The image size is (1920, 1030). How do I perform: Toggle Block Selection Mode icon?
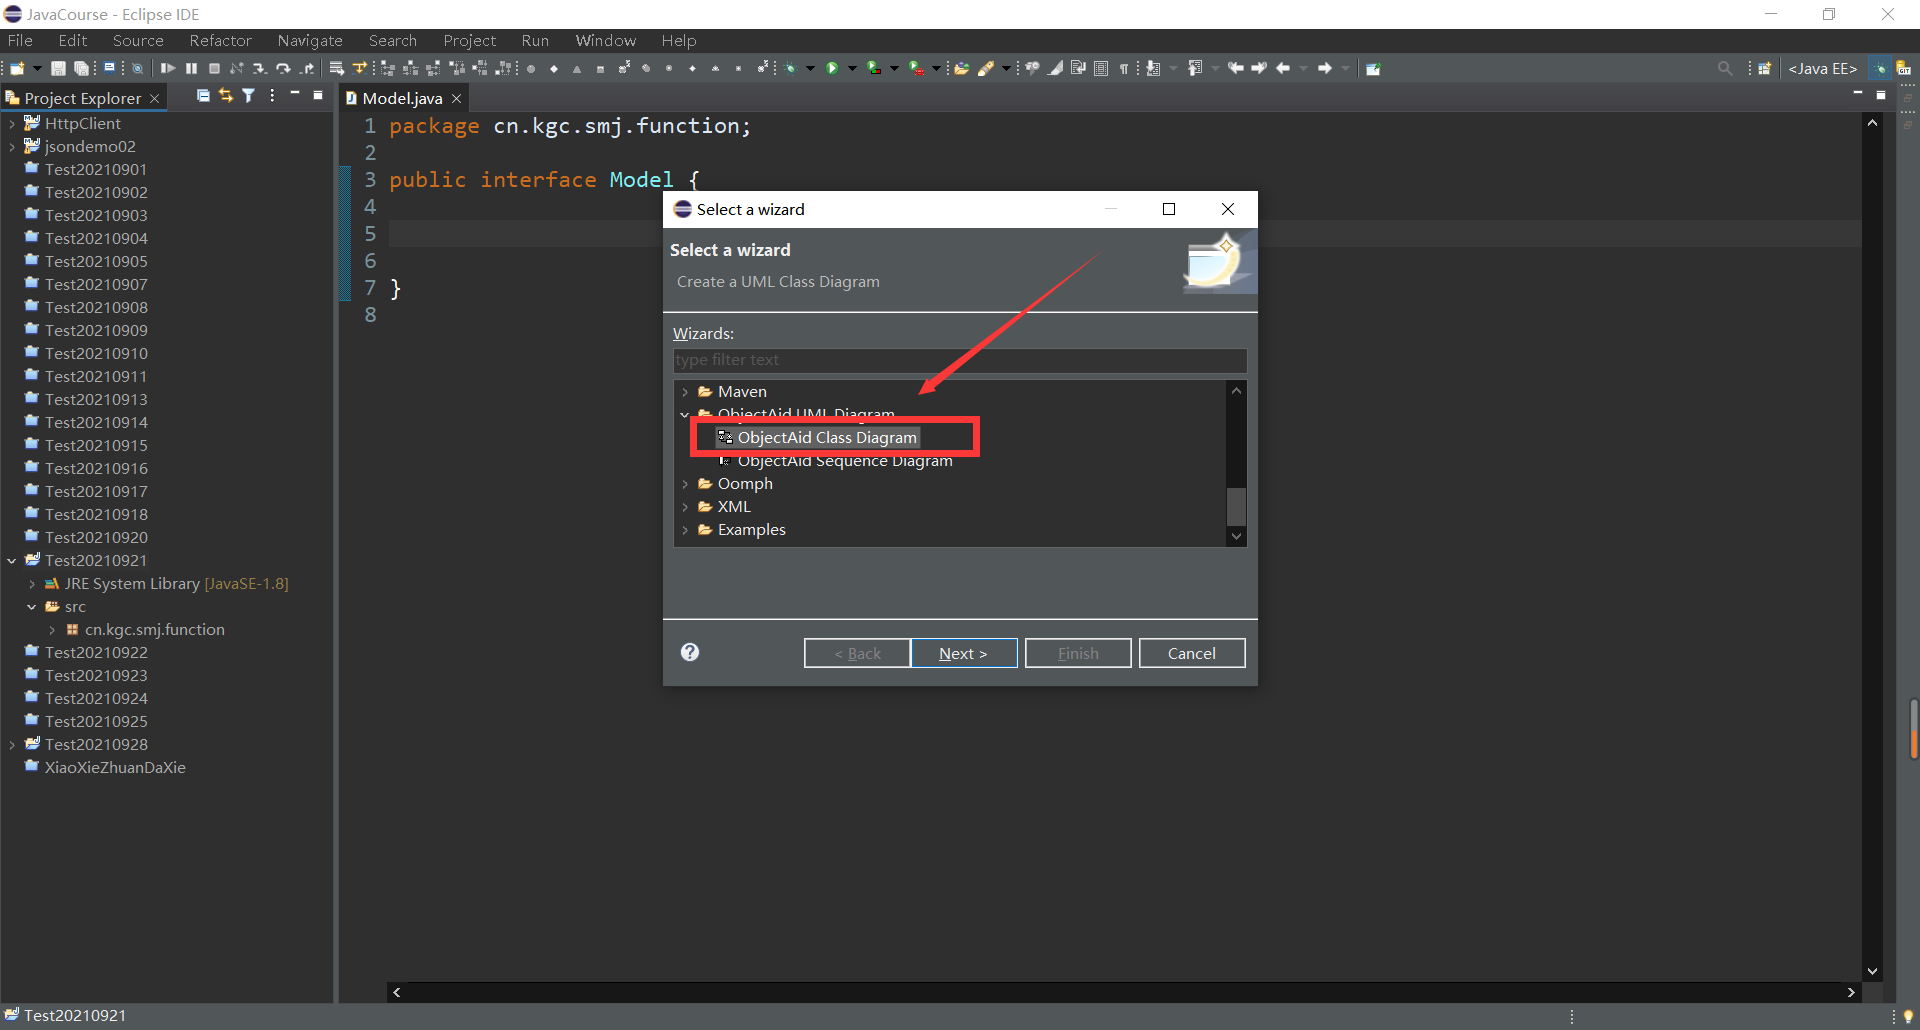pyautogui.click(x=1101, y=68)
